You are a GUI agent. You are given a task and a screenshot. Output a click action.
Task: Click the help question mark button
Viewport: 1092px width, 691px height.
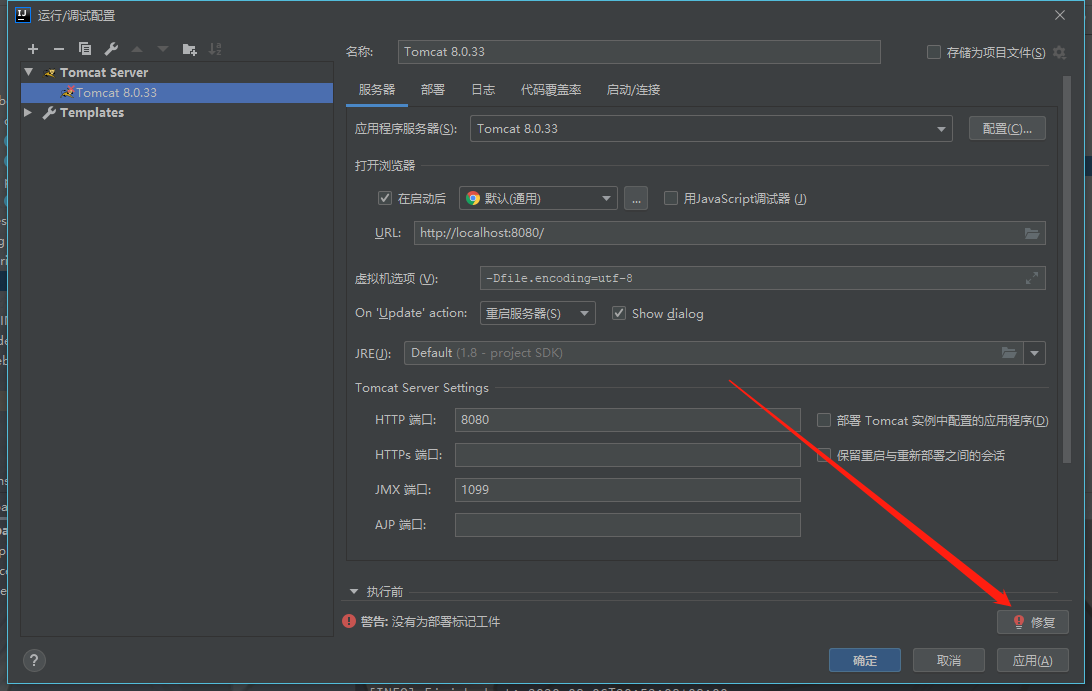click(x=34, y=660)
